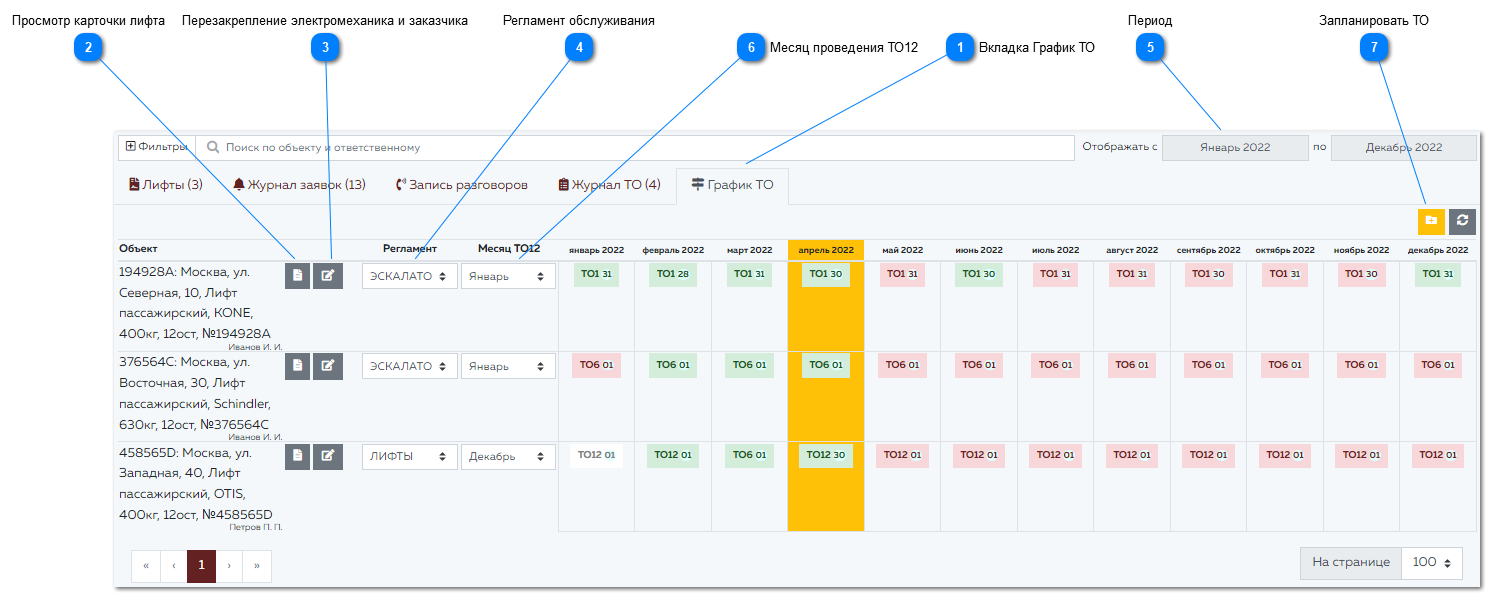1491x596 pixels.
Task: Open regulation dropdown for object 194928A
Action: (x=410, y=276)
